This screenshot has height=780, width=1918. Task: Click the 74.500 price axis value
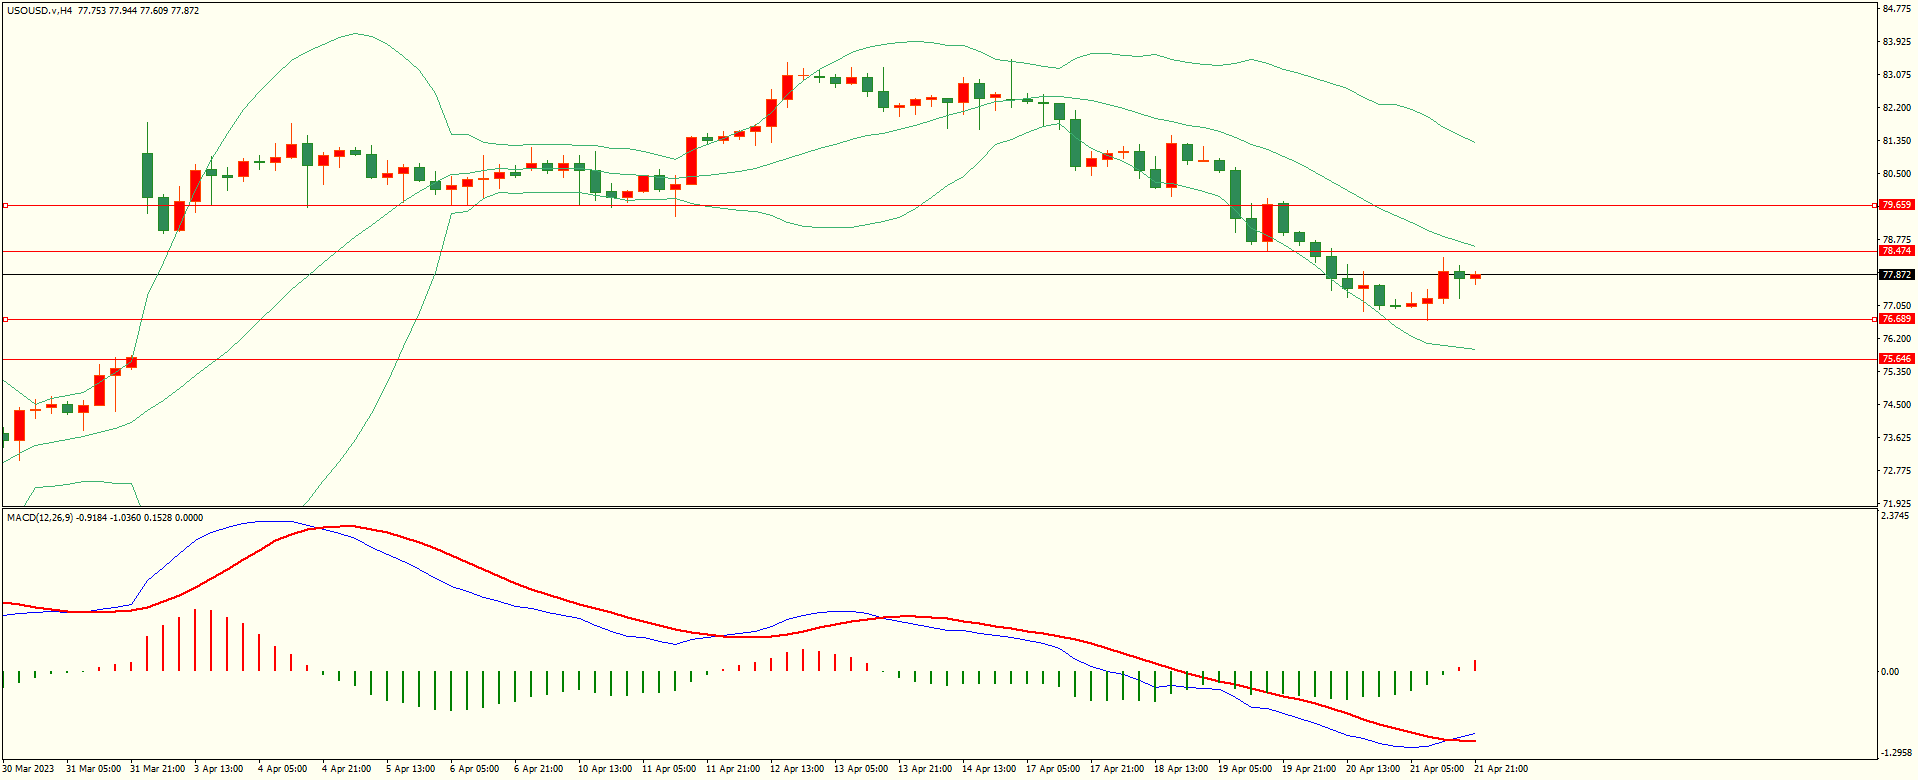pos(1897,405)
